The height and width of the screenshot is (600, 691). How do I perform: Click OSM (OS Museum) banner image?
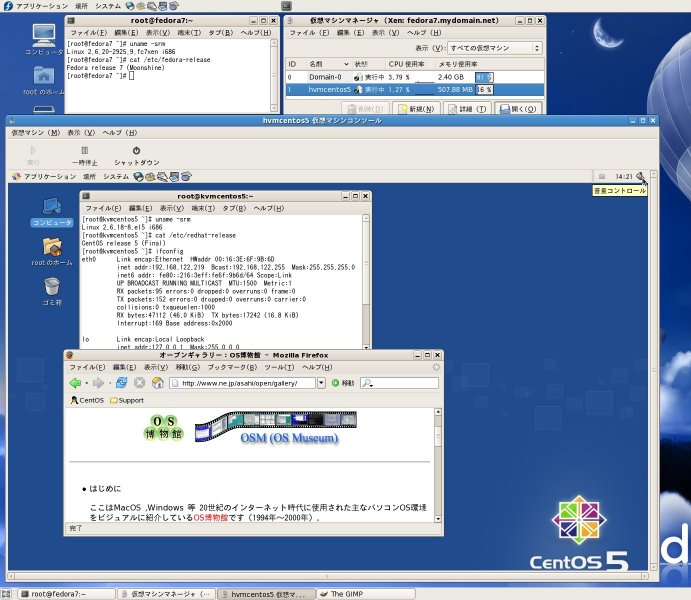point(276,429)
